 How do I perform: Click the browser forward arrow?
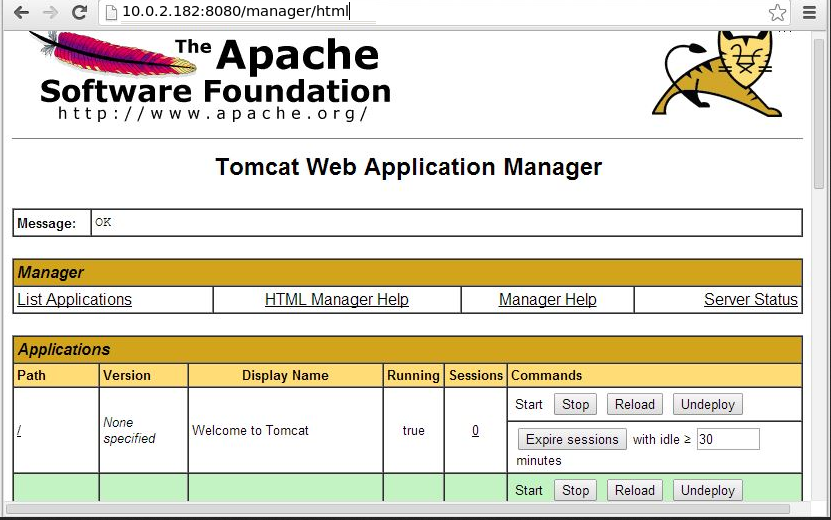[x=50, y=12]
